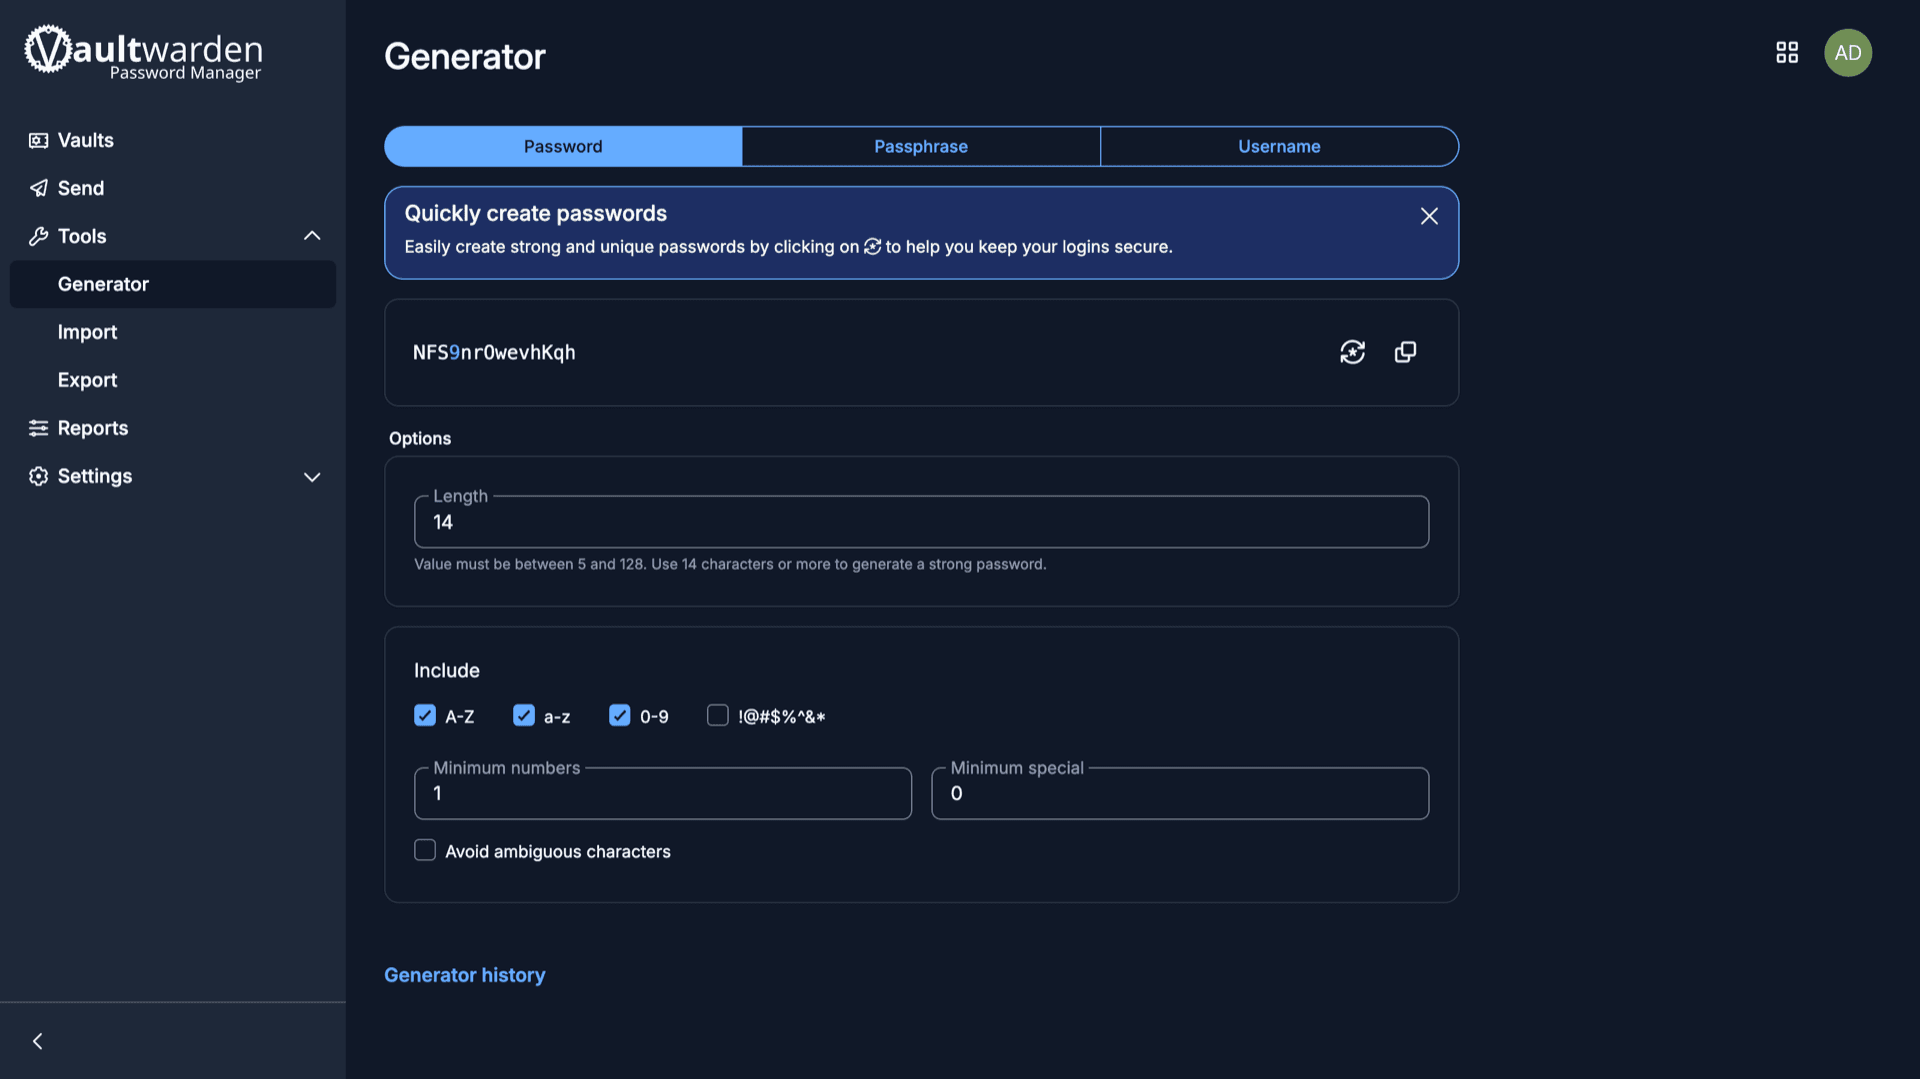The width and height of the screenshot is (1920, 1079).
Task: Click the Generator page heading
Action: (x=465, y=56)
